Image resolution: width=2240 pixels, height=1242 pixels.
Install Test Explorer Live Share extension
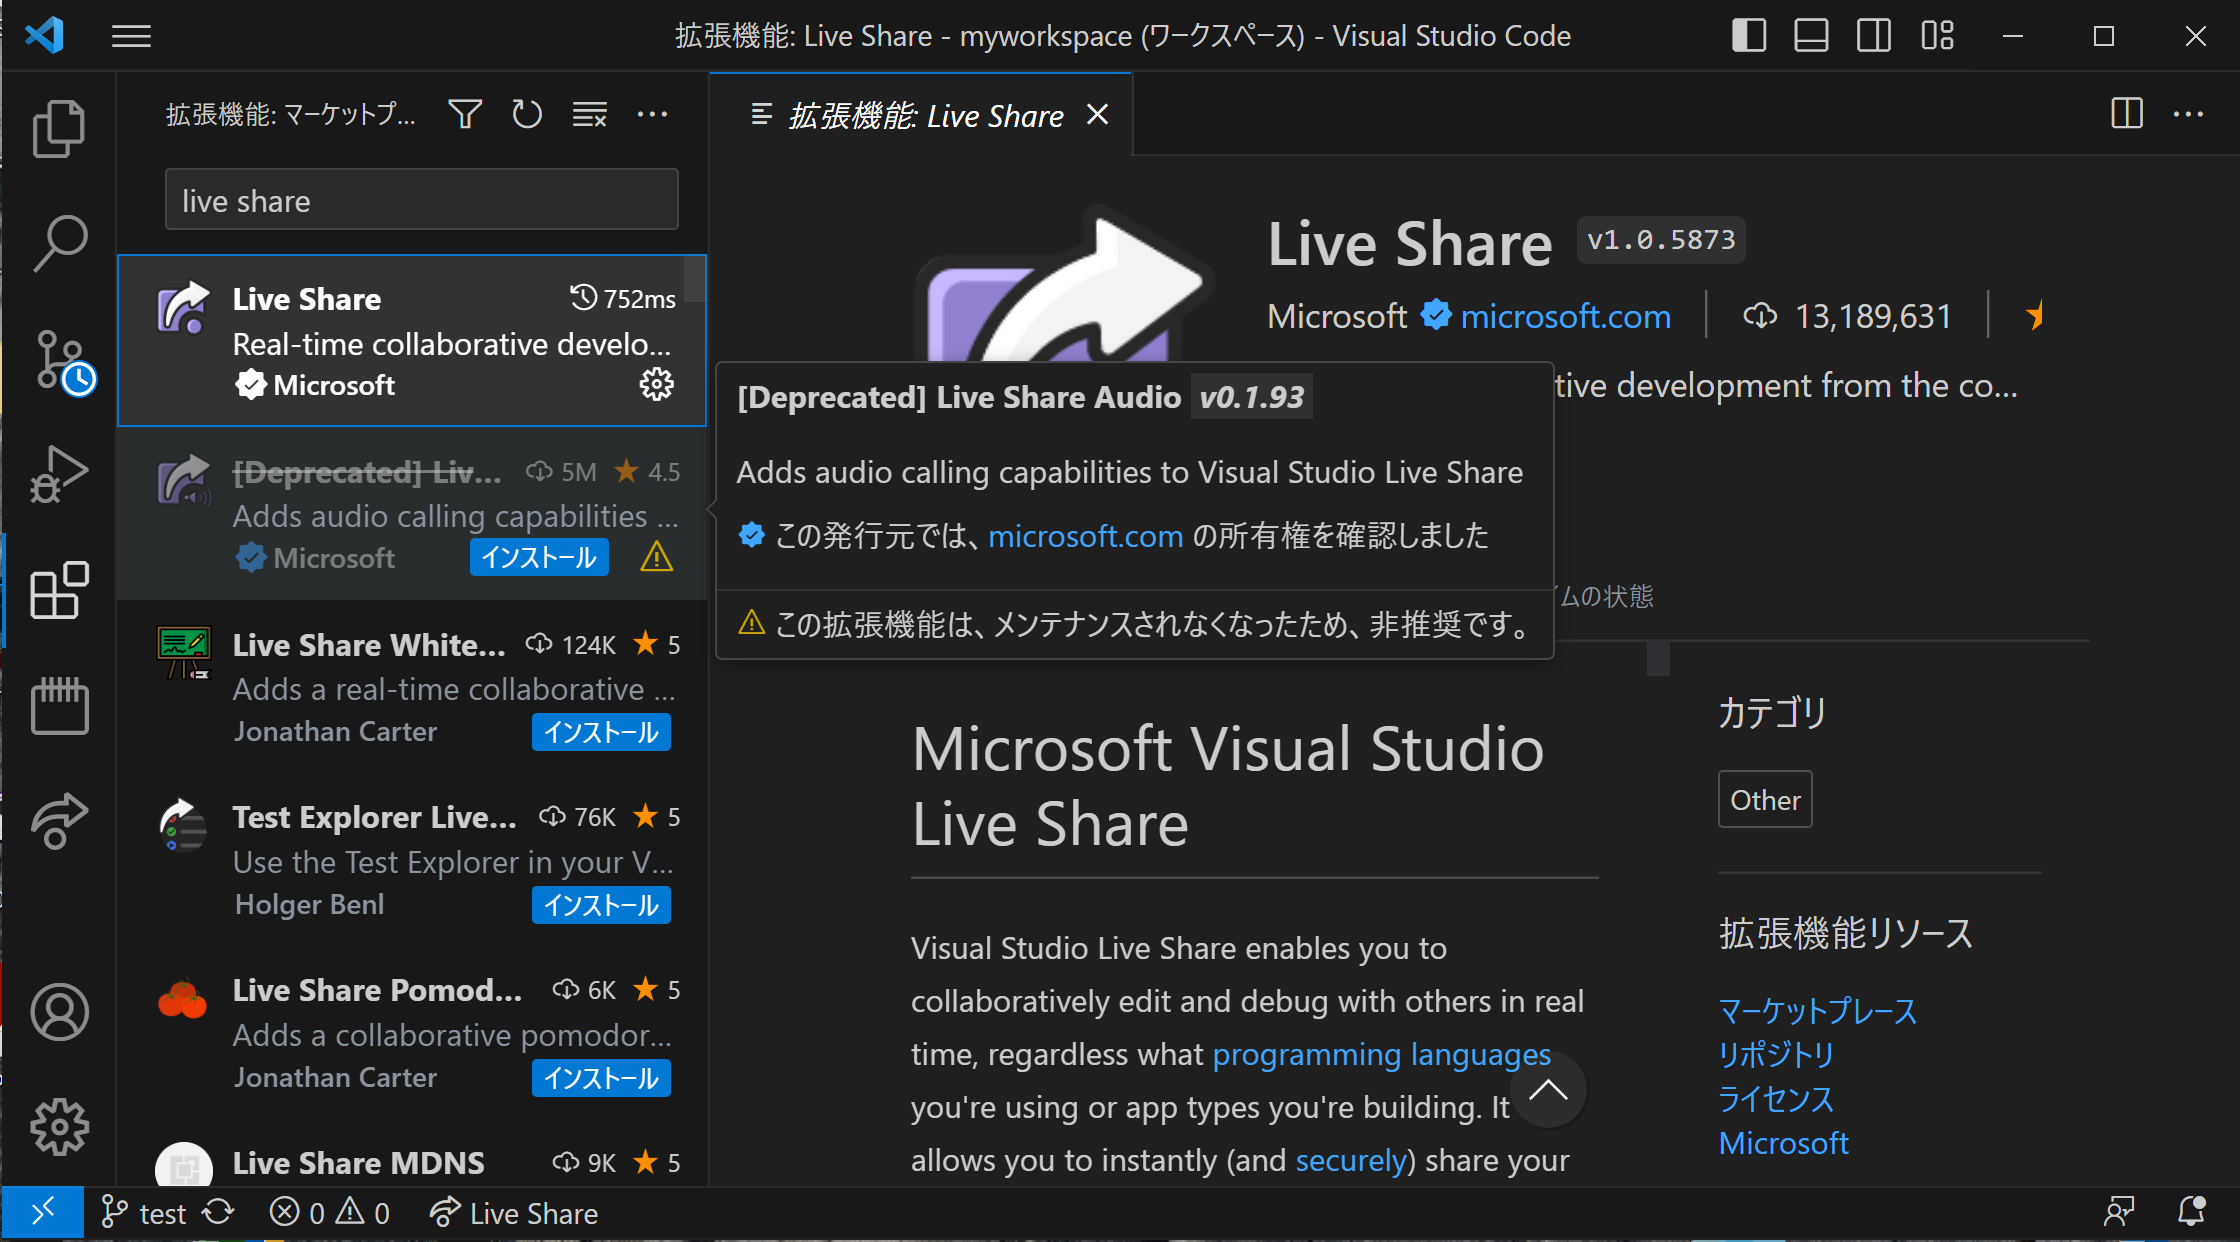[601, 905]
